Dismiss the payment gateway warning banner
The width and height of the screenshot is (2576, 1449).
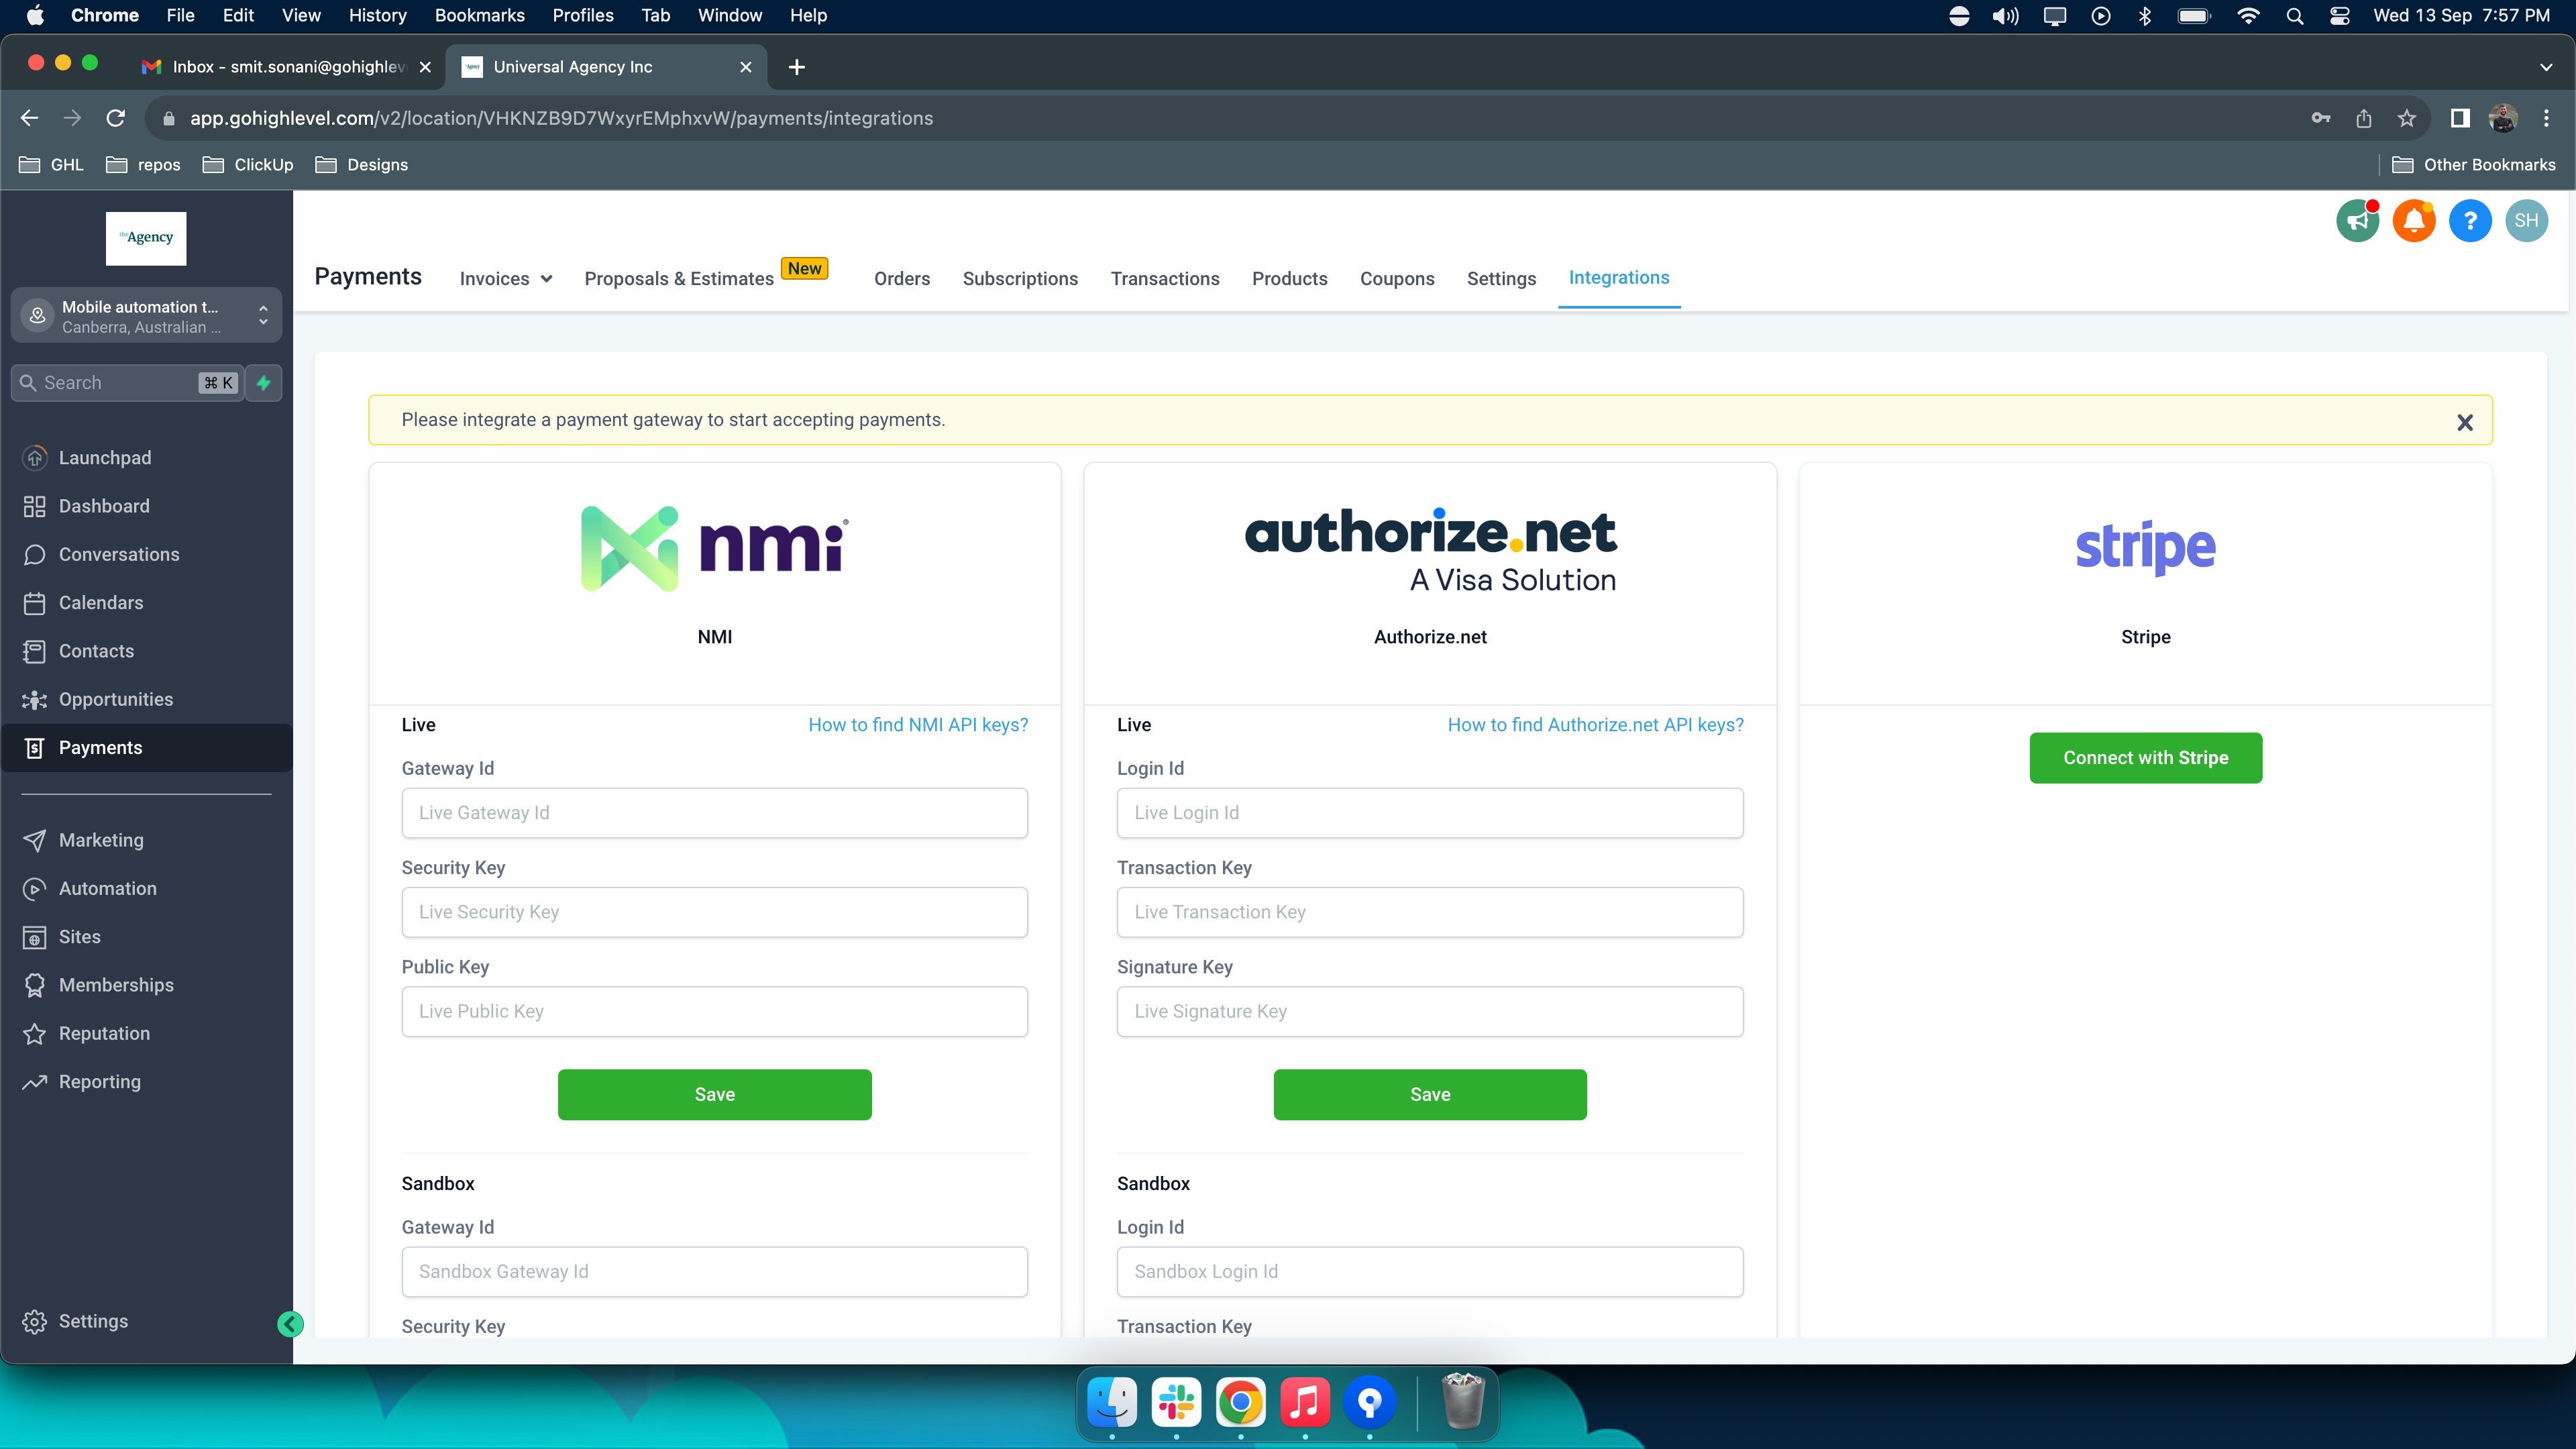point(2464,422)
